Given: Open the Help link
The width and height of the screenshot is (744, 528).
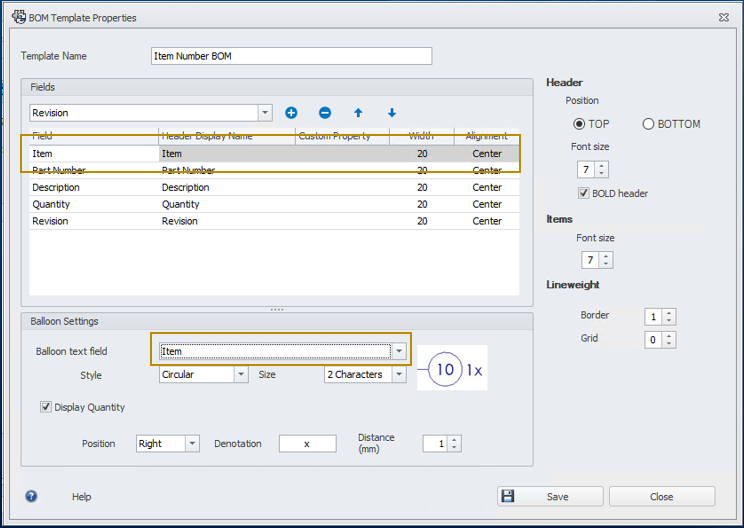Looking at the screenshot, I should (x=82, y=496).
